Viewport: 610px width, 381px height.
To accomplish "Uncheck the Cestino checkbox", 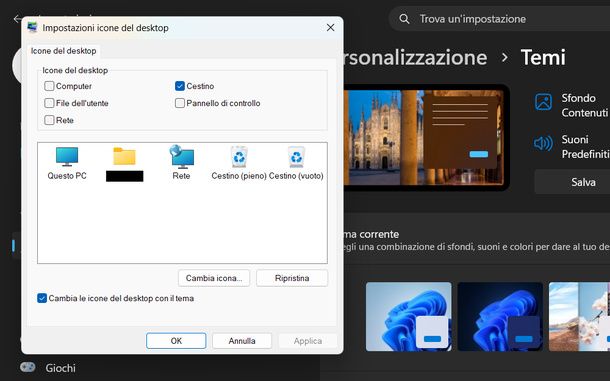I will [x=180, y=86].
